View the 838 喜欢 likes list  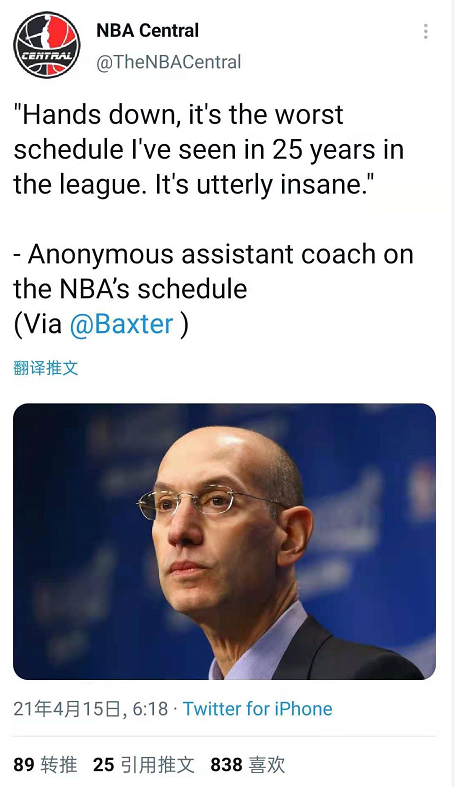click(x=247, y=765)
